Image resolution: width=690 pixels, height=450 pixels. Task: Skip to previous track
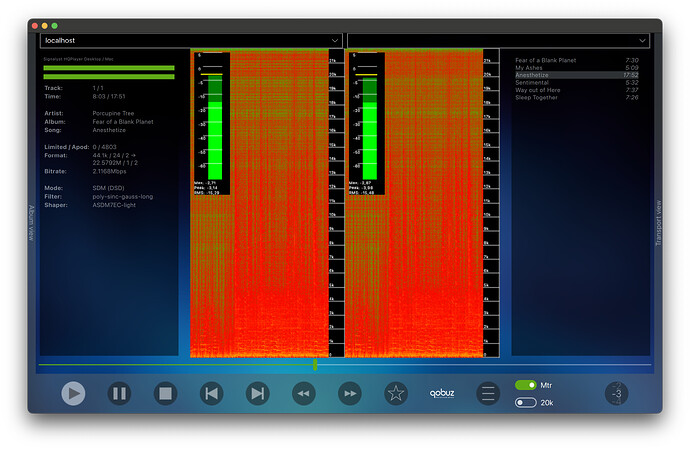coord(212,393)
